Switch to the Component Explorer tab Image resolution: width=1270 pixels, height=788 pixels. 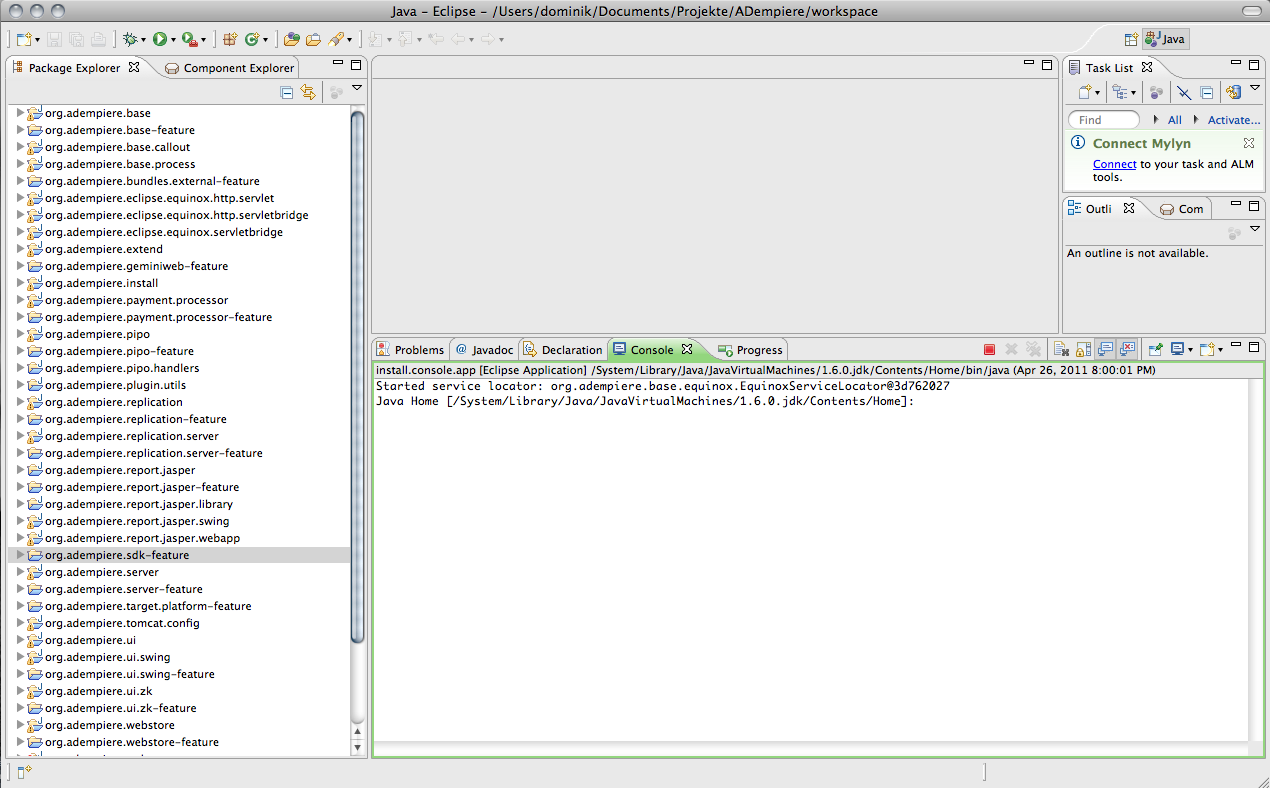click(x=230, y=68)
